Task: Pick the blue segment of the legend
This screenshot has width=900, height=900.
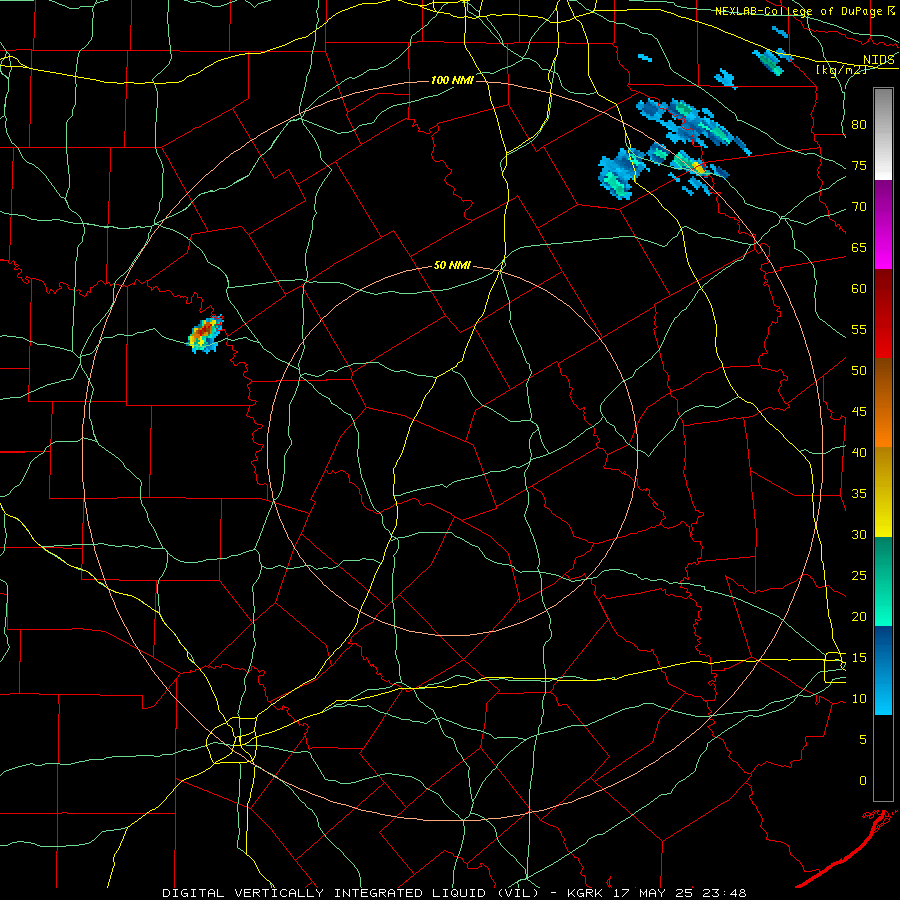Action: click(x=883, y=670)
